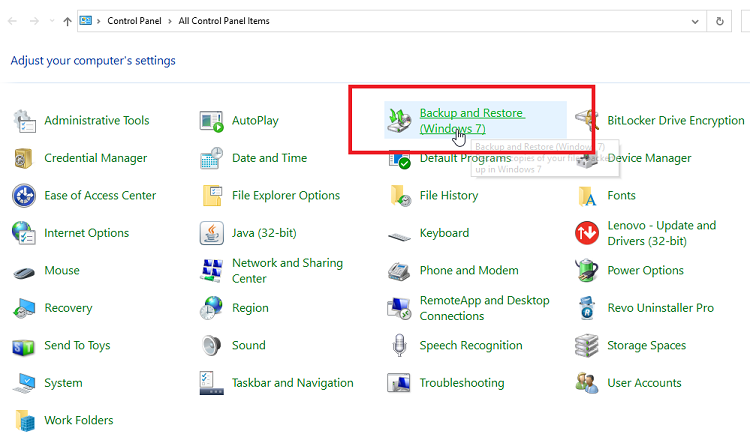Click the Control Panel icon in address bar
750x437 pixels.
pyautogui.click(x=86, y=21)
